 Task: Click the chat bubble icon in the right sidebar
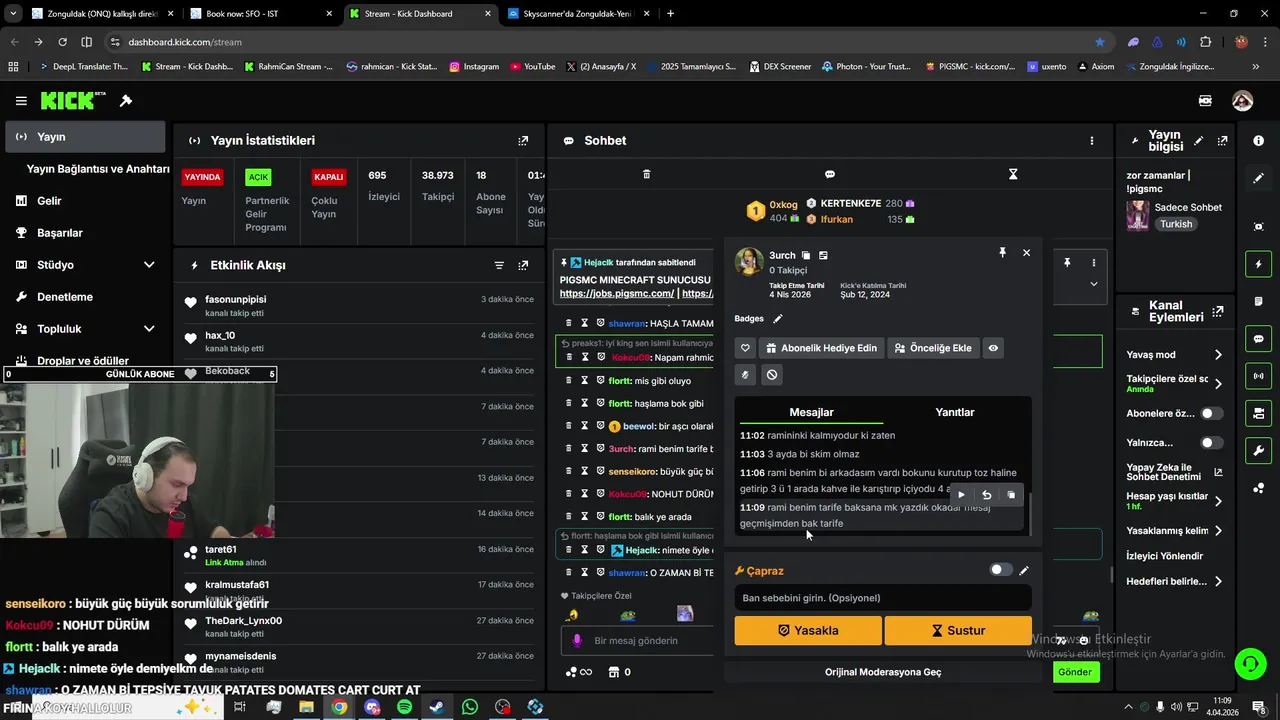pos(1258,339)
